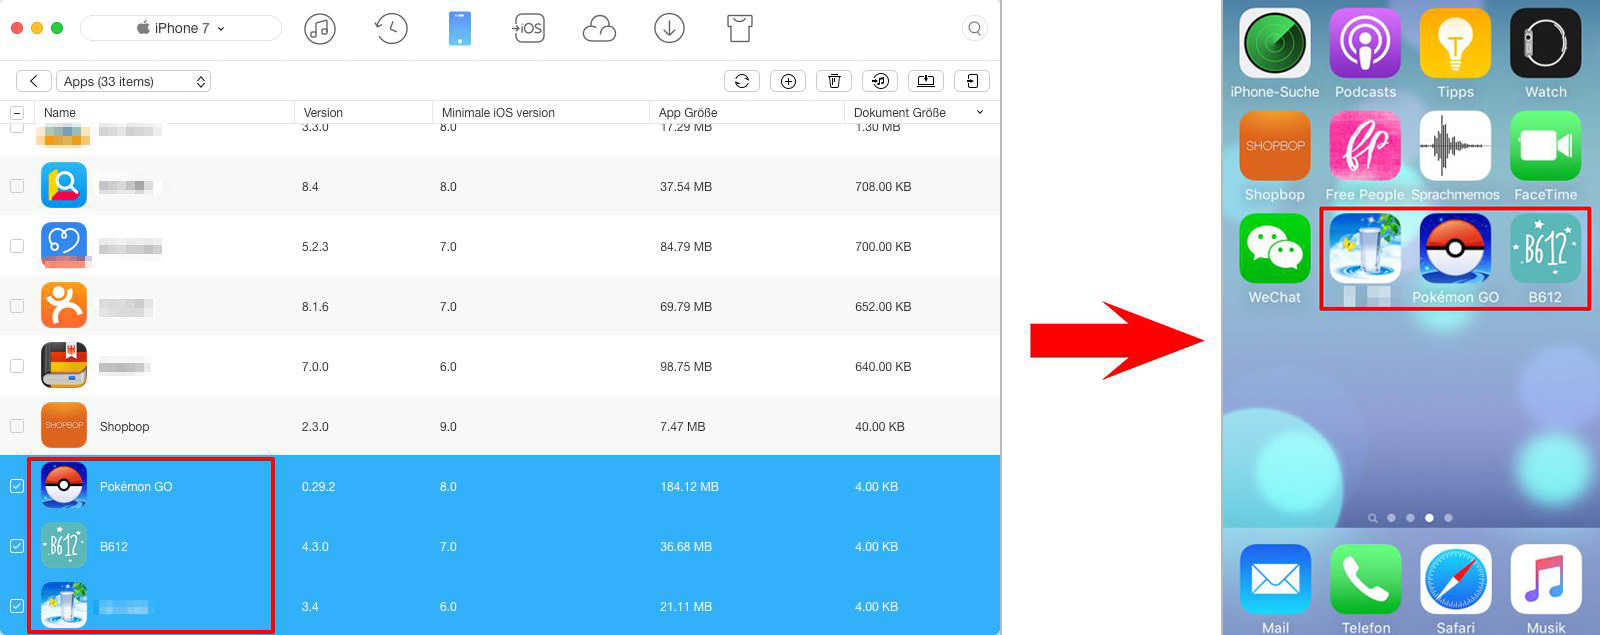
Task: Open Mail in the phone dock
Action: pos(1275,579)
